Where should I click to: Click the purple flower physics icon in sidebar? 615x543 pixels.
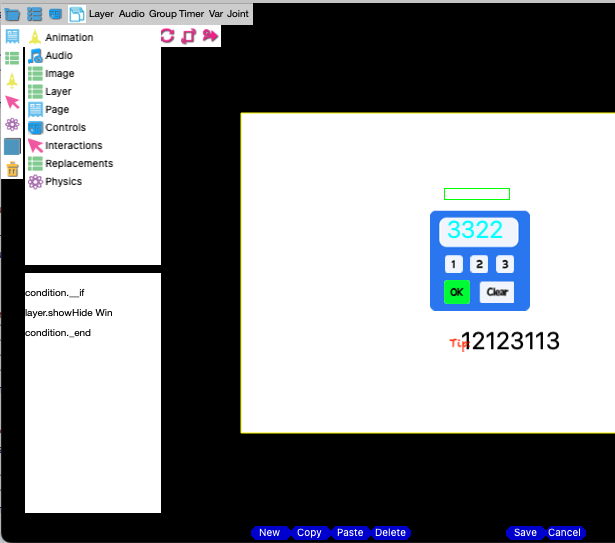click(x=12, y=124)
